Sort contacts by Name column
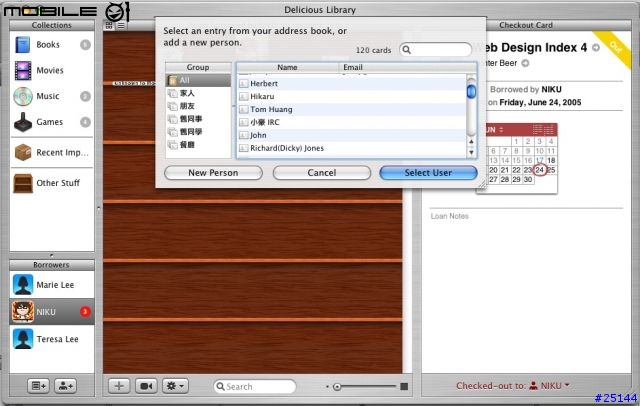Screen dimensions: 640x406 pos(287,67)
